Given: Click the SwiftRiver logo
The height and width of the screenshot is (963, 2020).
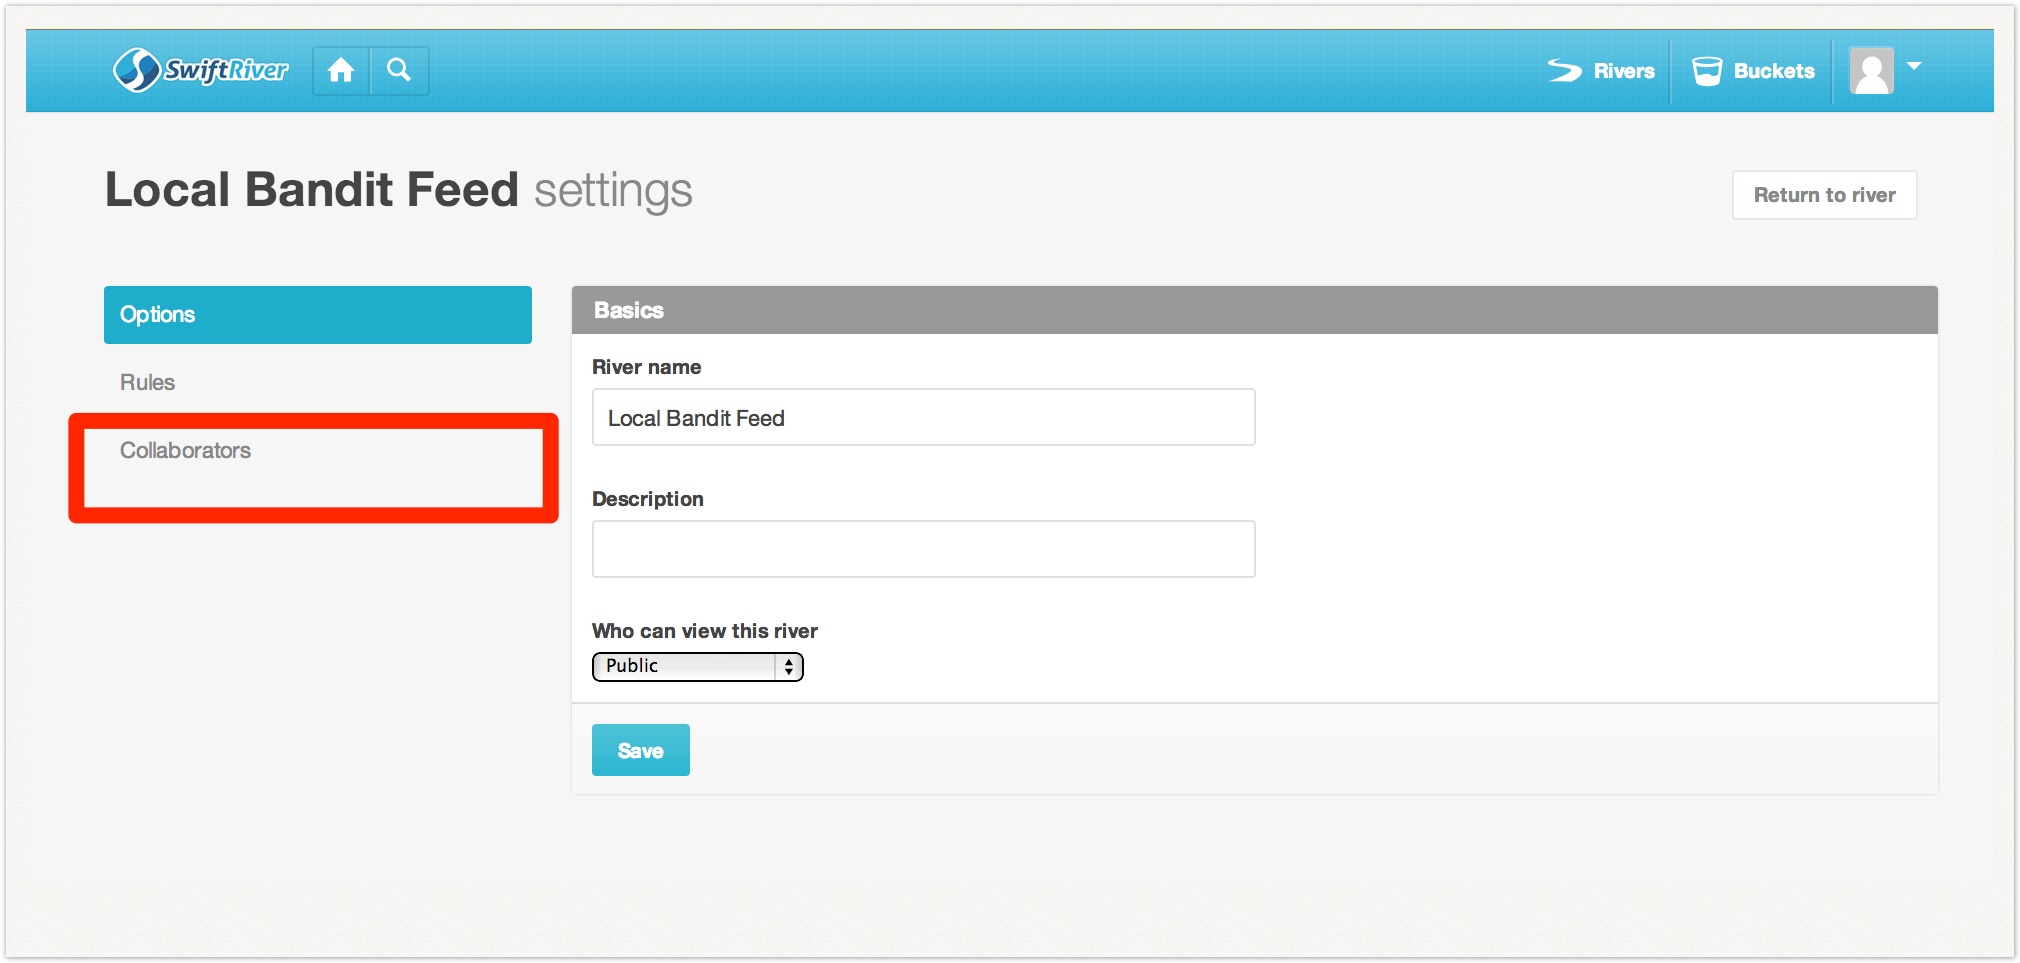Looking at the screenshot, I should click(200, 70).
